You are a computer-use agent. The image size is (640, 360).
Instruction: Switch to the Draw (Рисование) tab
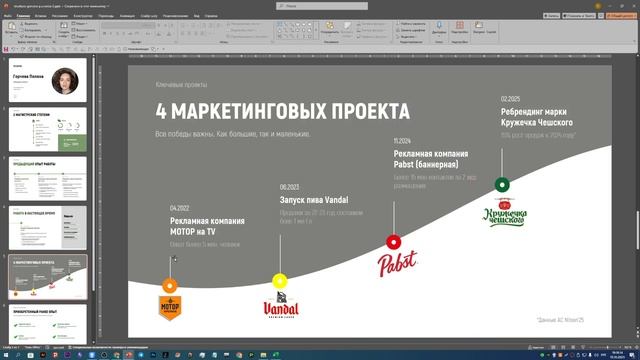click(x=60, y=16)
